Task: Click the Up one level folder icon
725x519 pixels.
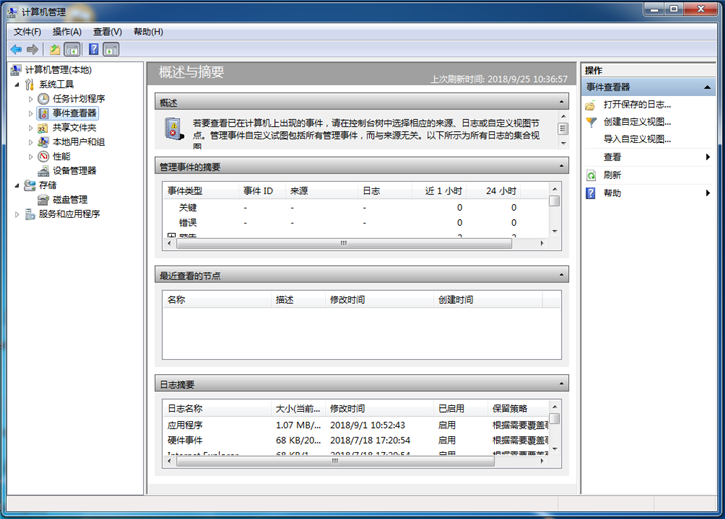Action: point(55,49)
